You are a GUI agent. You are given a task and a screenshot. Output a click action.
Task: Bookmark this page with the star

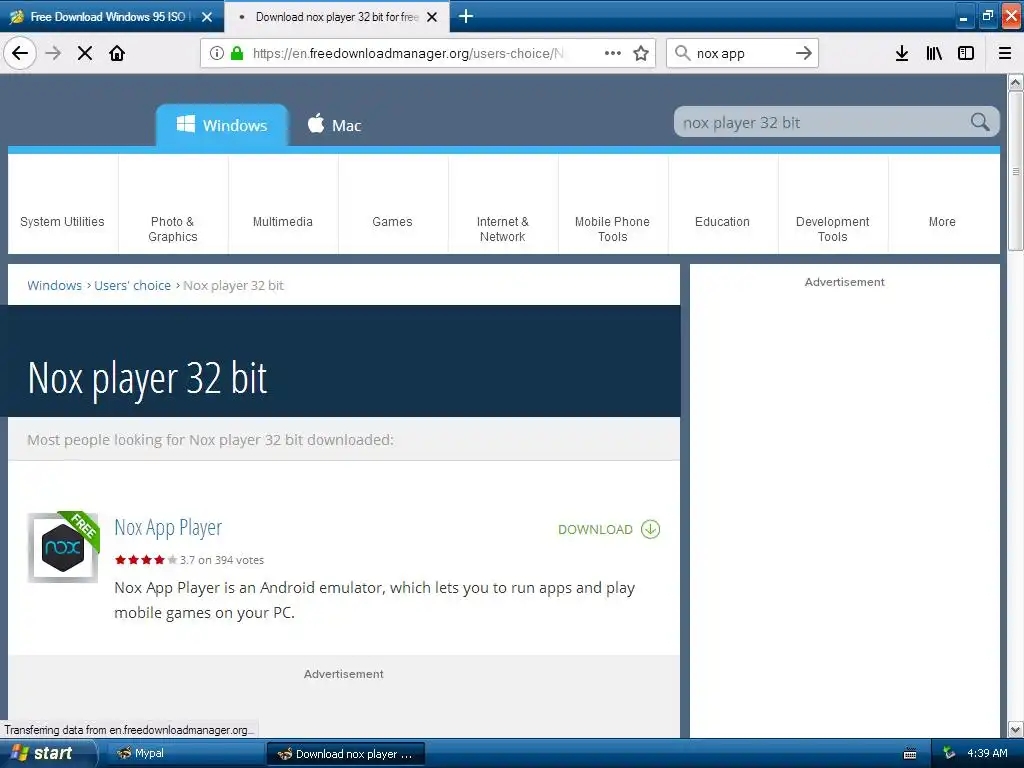click(641, 53)
